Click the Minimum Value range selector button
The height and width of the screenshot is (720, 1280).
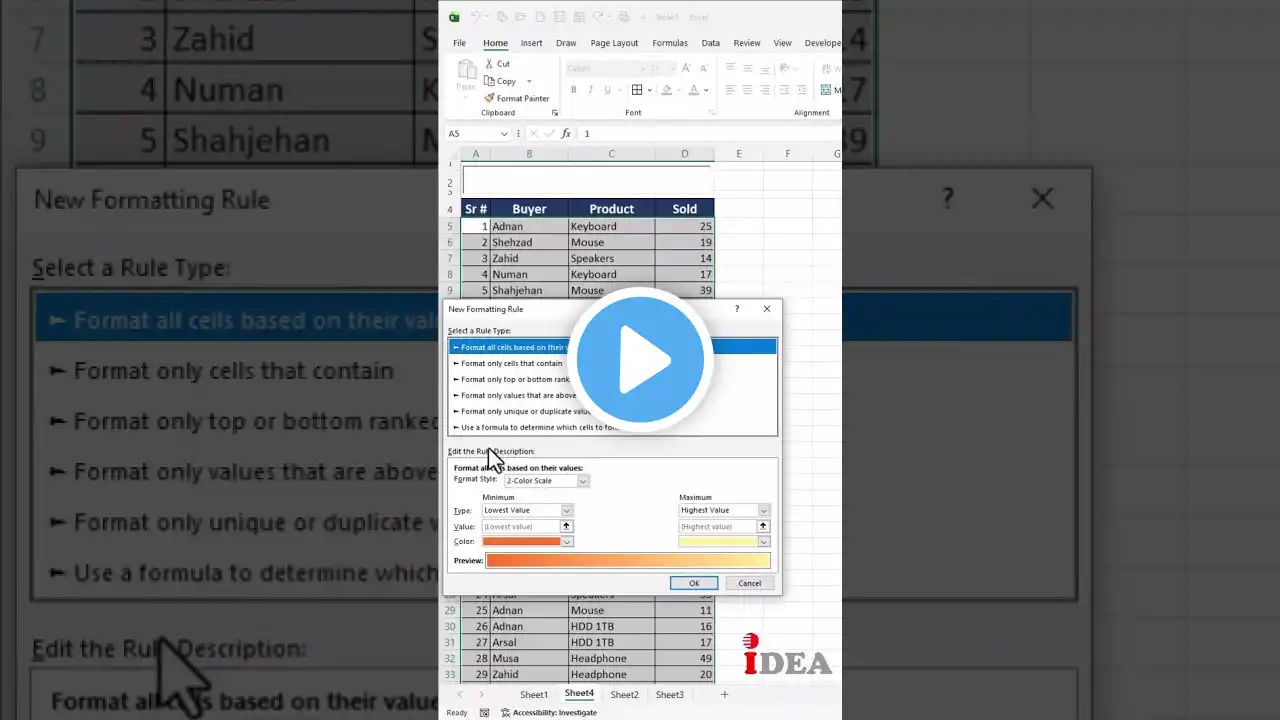coord(566,526)
